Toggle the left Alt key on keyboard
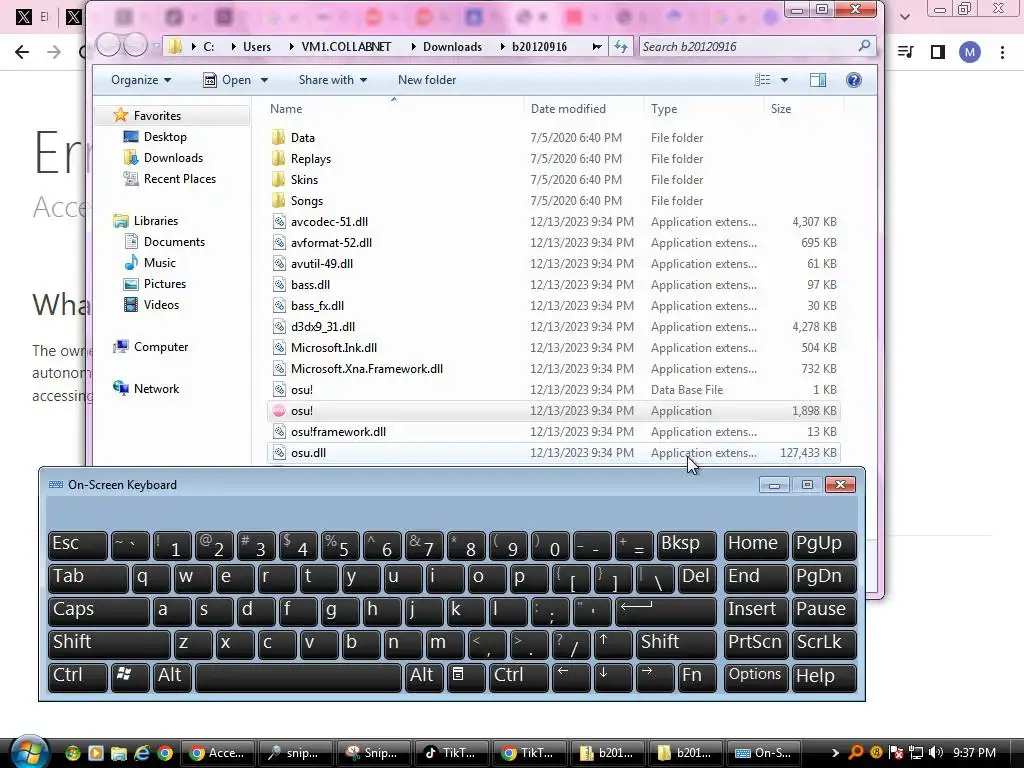The width and height of the screenshot is (1024, 768). tap(172, 677)
